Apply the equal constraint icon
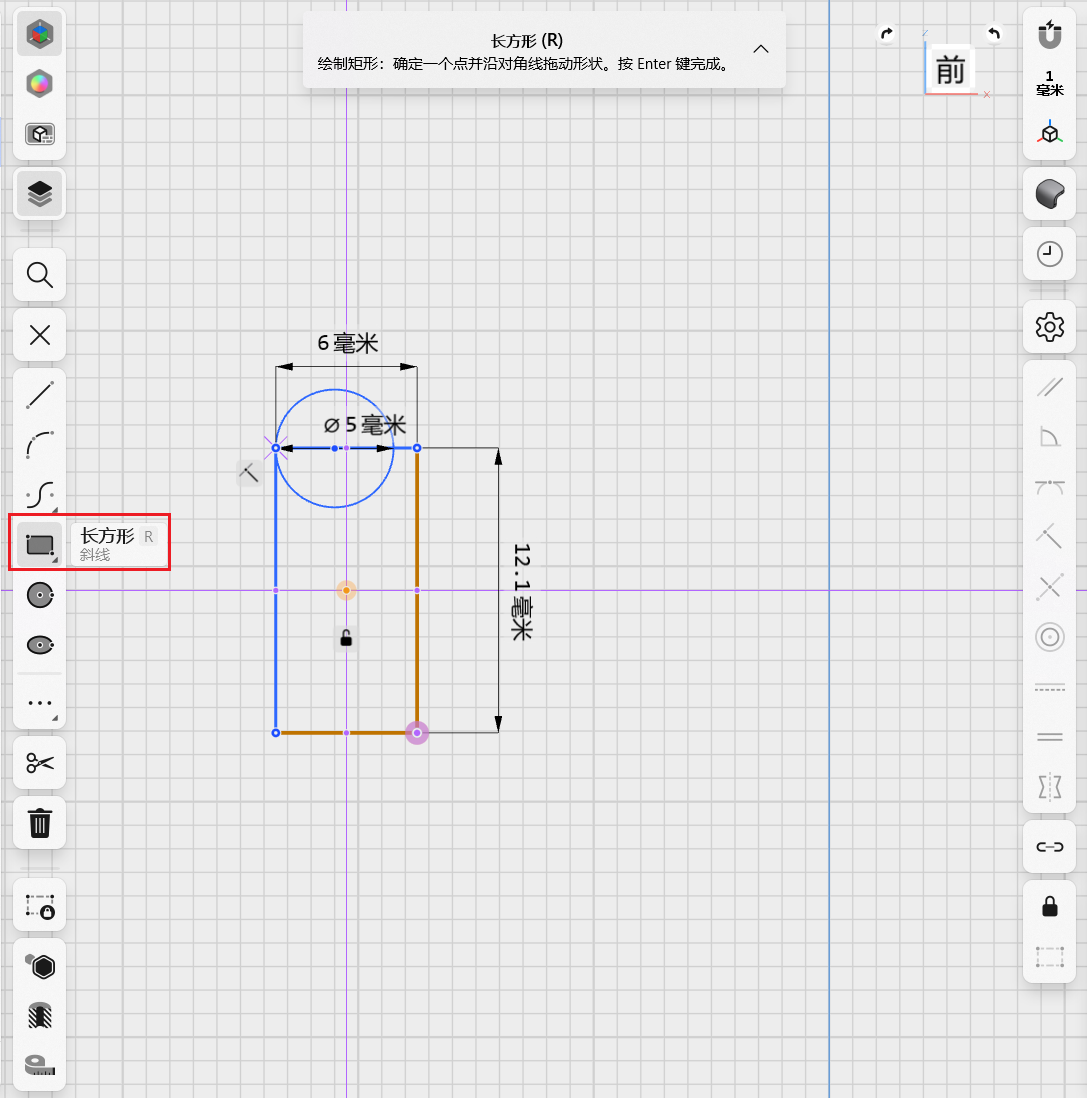The image size is (1087, 1098). (x=1049, y=737)
